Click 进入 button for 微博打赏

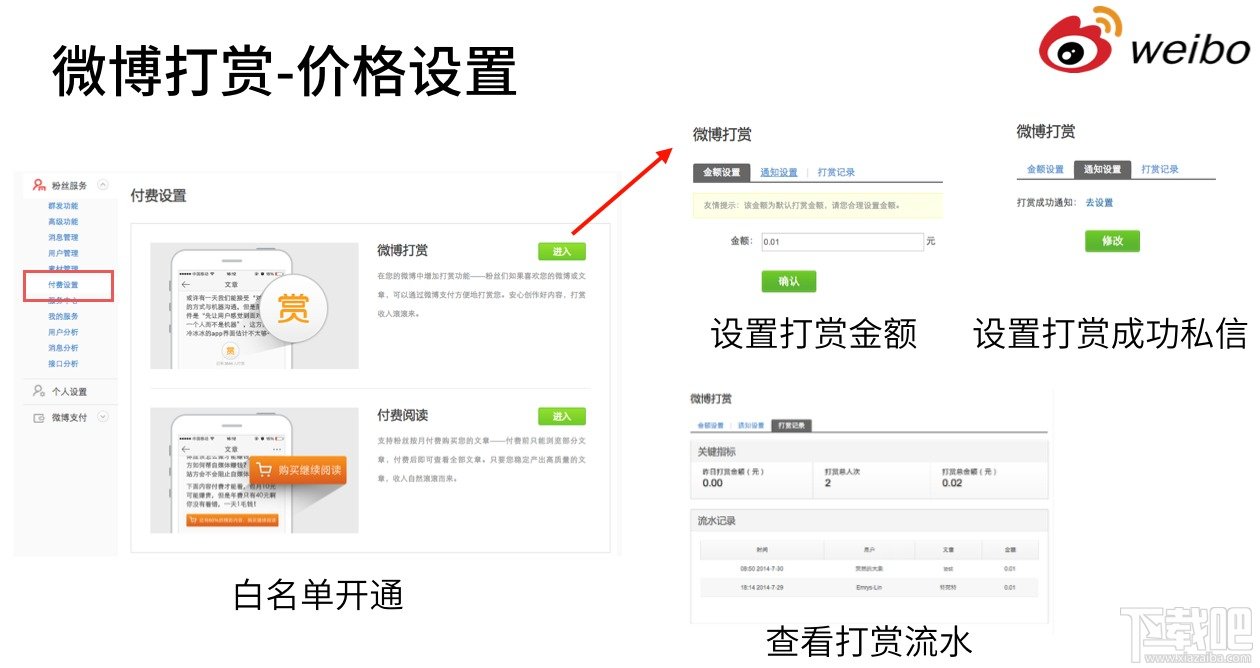coord(562,252)
